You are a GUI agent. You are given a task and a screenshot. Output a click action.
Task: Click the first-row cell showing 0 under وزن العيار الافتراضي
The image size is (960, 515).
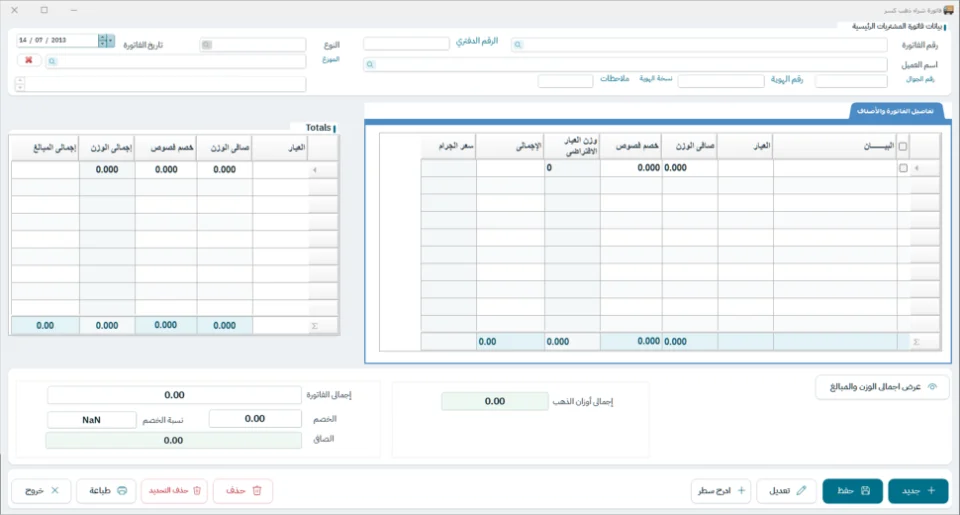pyautogui.click(x=572, y=168)
